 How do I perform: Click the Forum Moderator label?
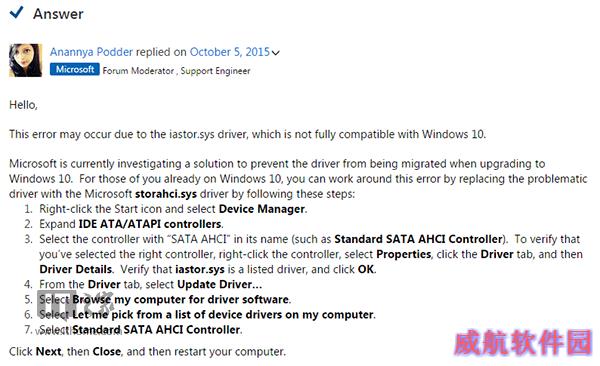(138, 71)
